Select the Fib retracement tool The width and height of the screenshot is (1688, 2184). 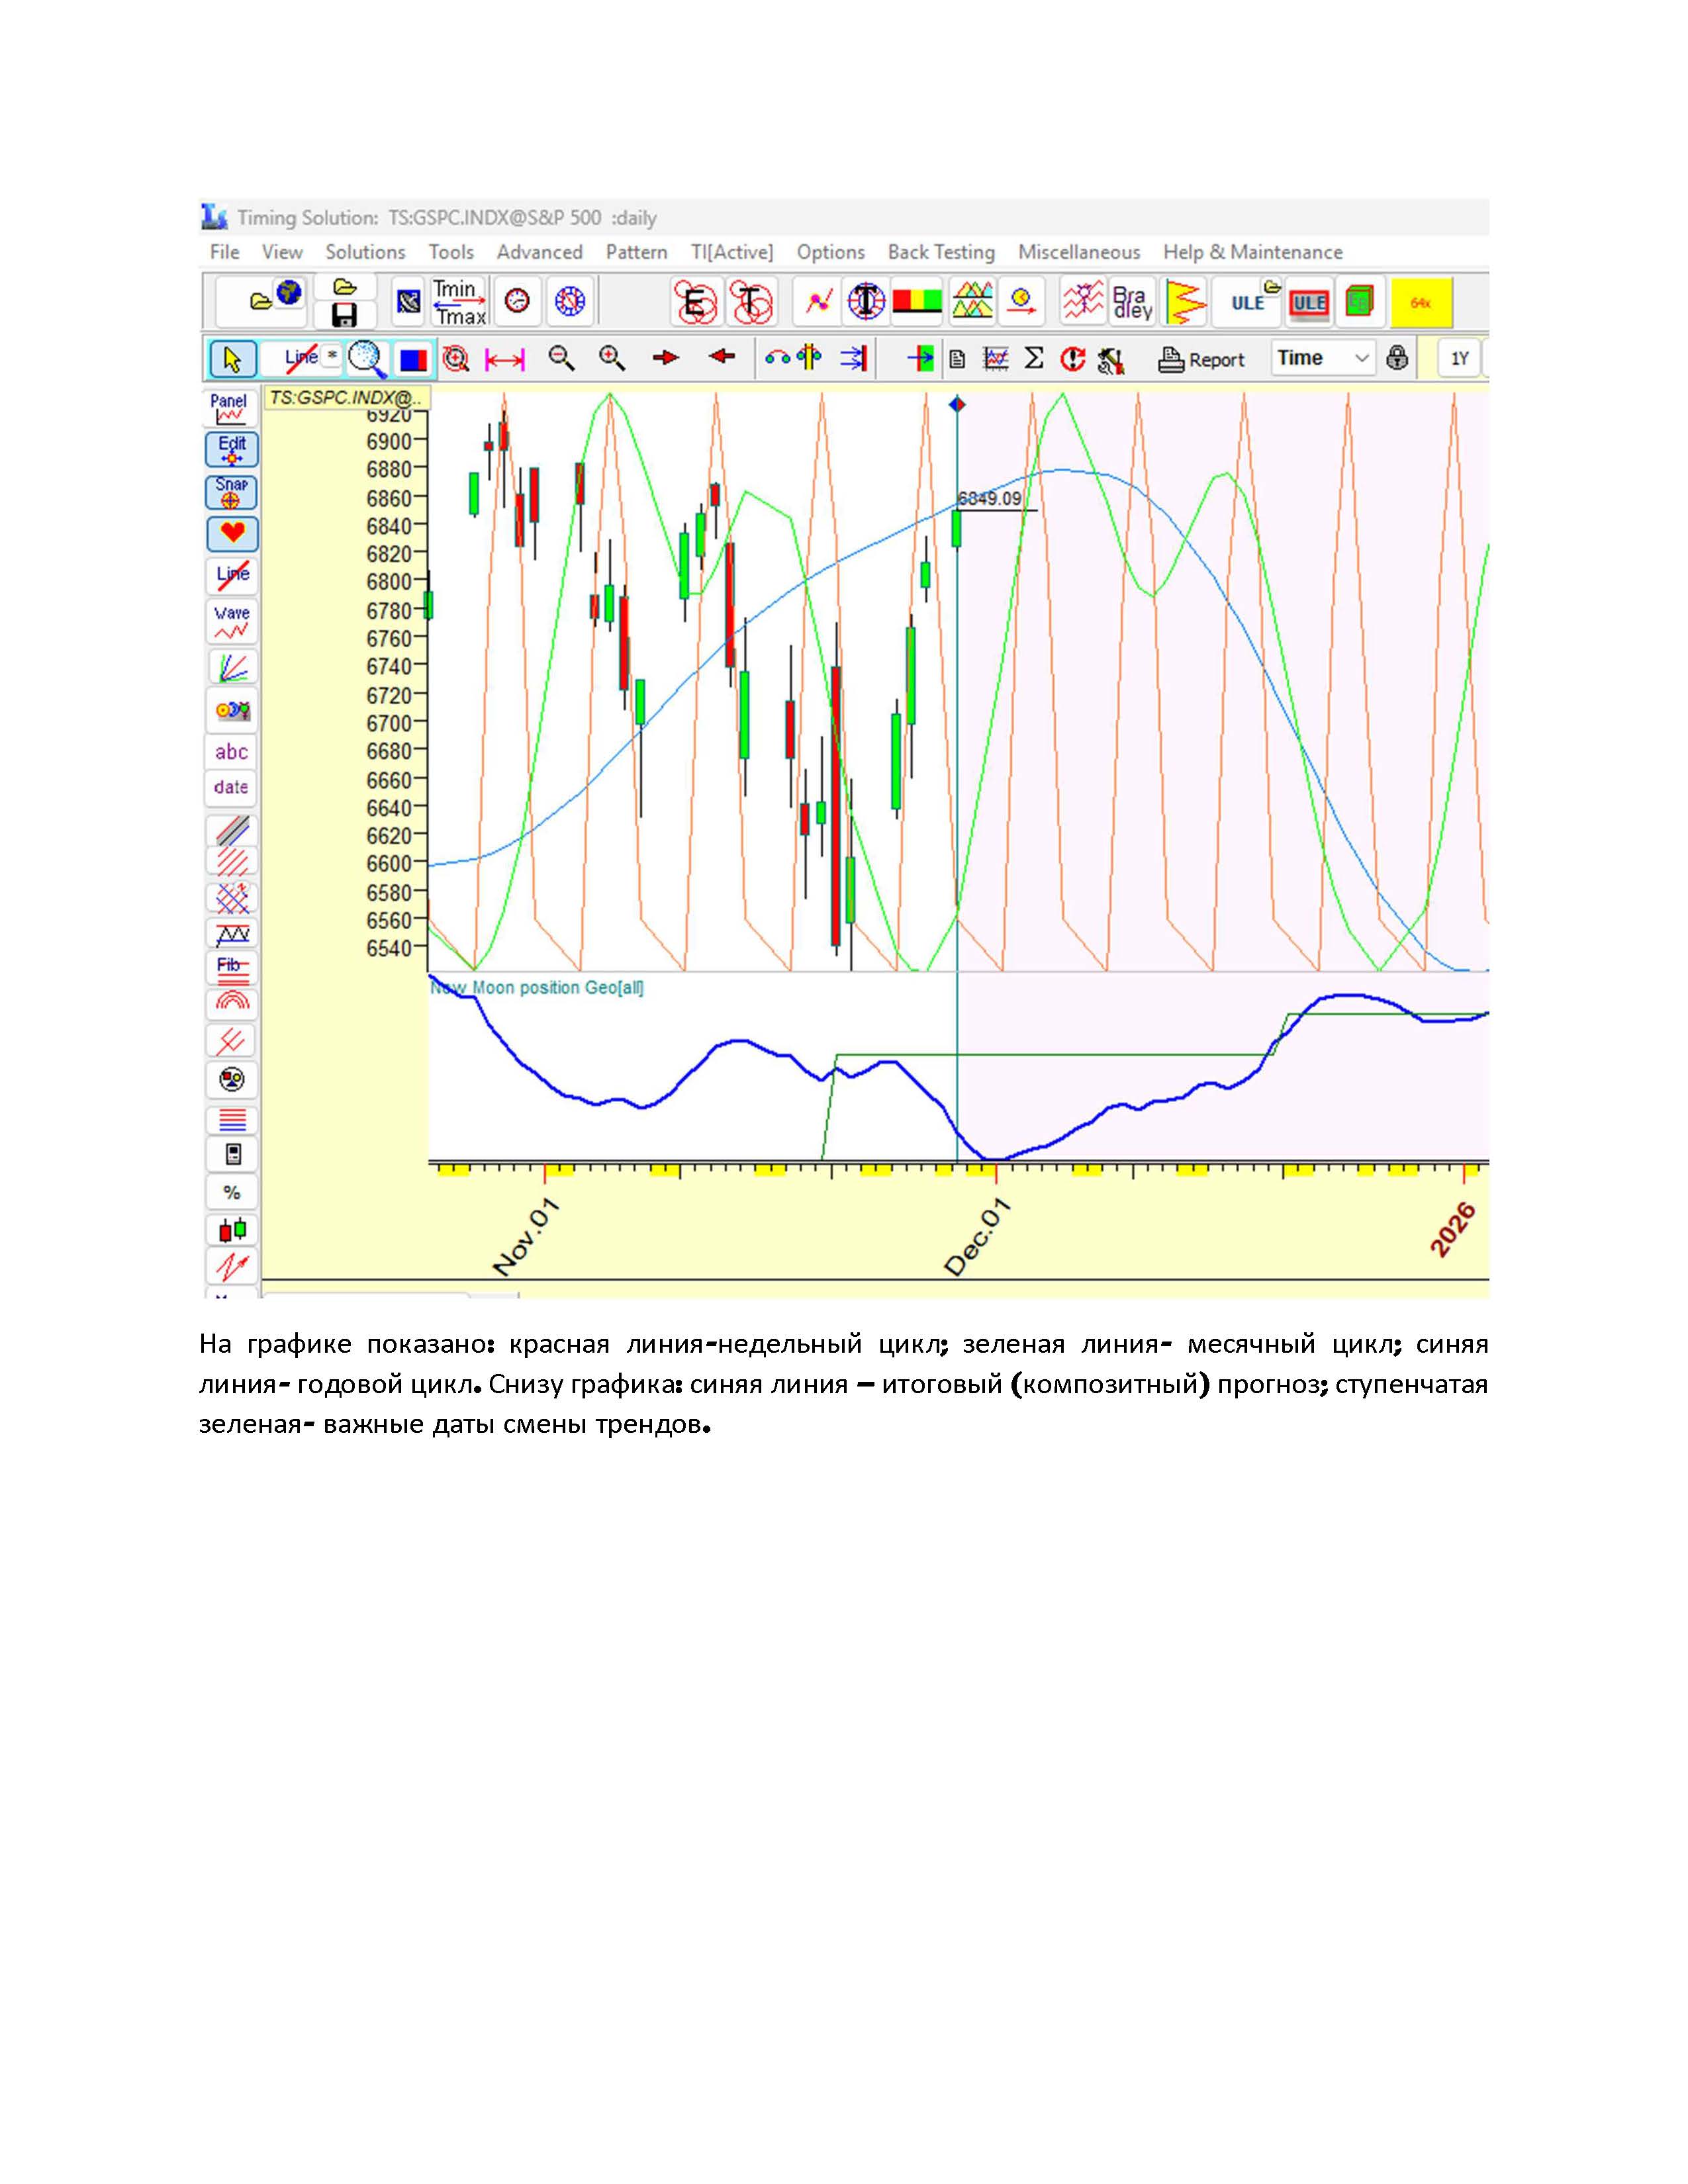pos(232,968)
